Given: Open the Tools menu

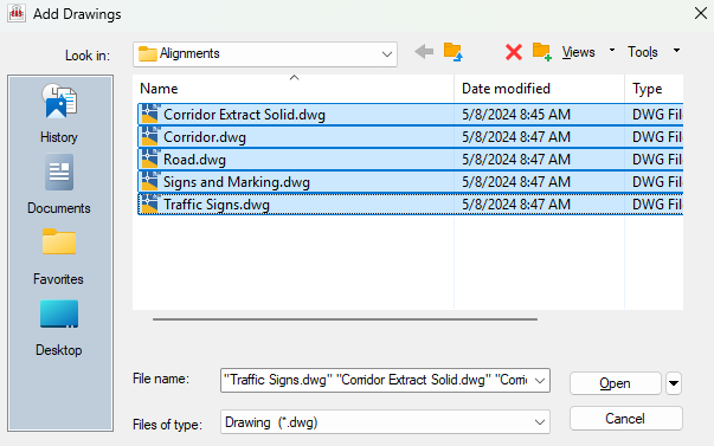Looking at the screenshot, I should (643, 52).
